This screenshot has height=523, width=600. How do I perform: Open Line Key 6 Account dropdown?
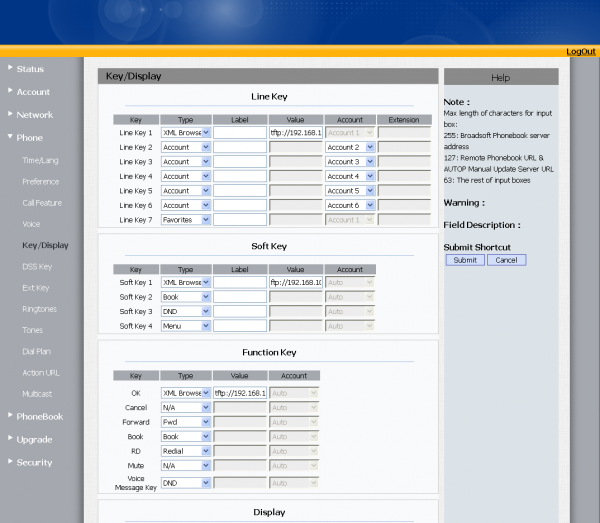point(350,205)
